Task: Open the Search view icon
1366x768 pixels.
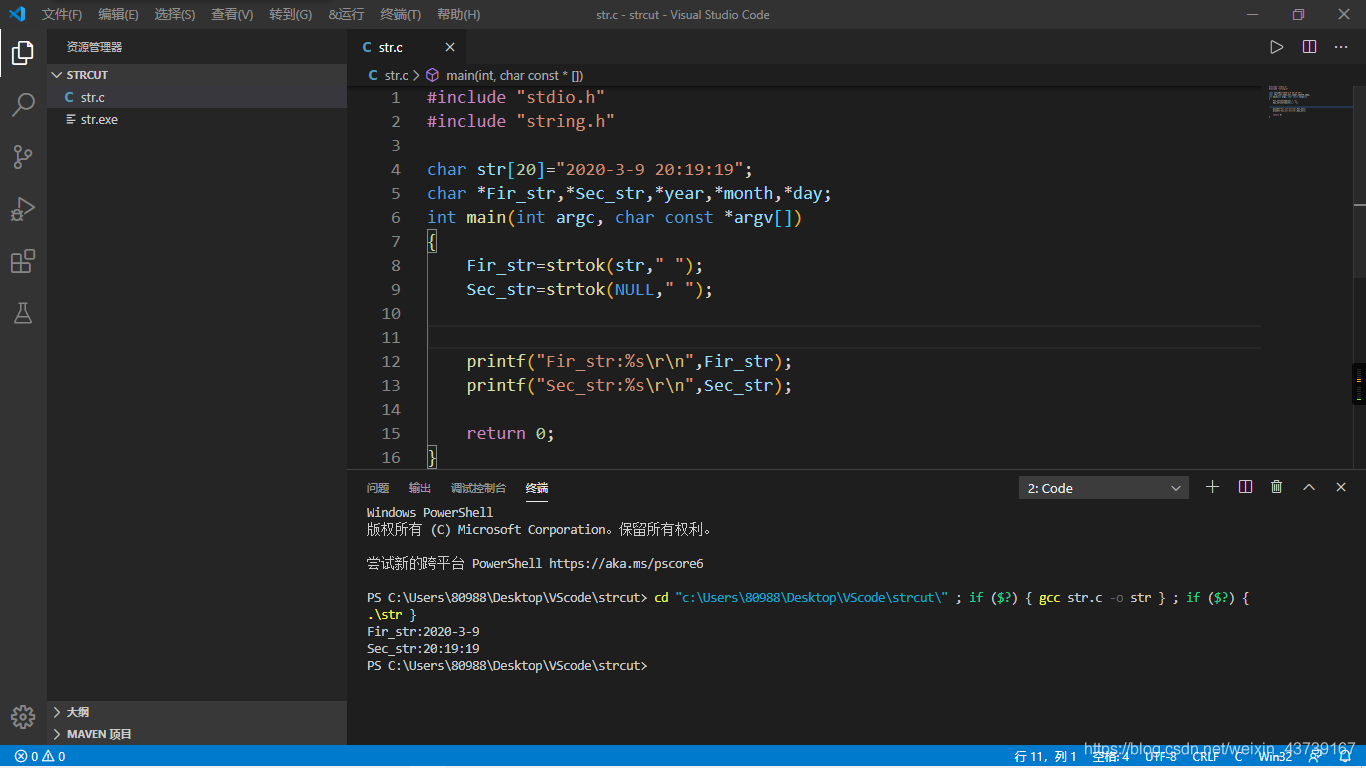Action: pyautogui.click(x=23, y=105)
